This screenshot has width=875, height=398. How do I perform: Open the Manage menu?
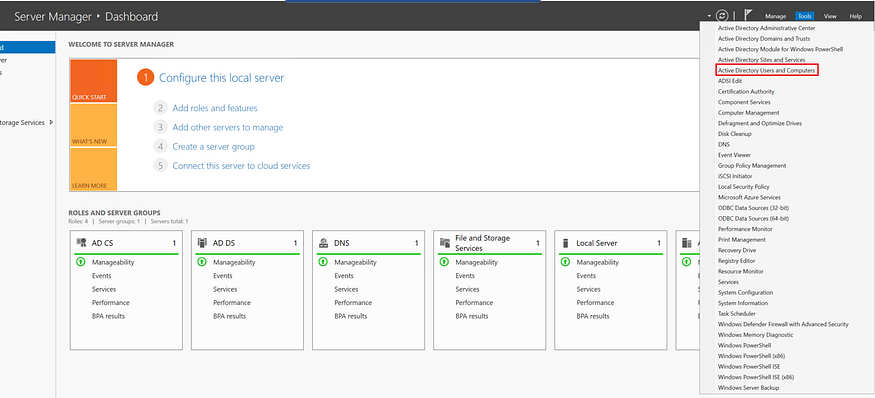click(775, 16)
